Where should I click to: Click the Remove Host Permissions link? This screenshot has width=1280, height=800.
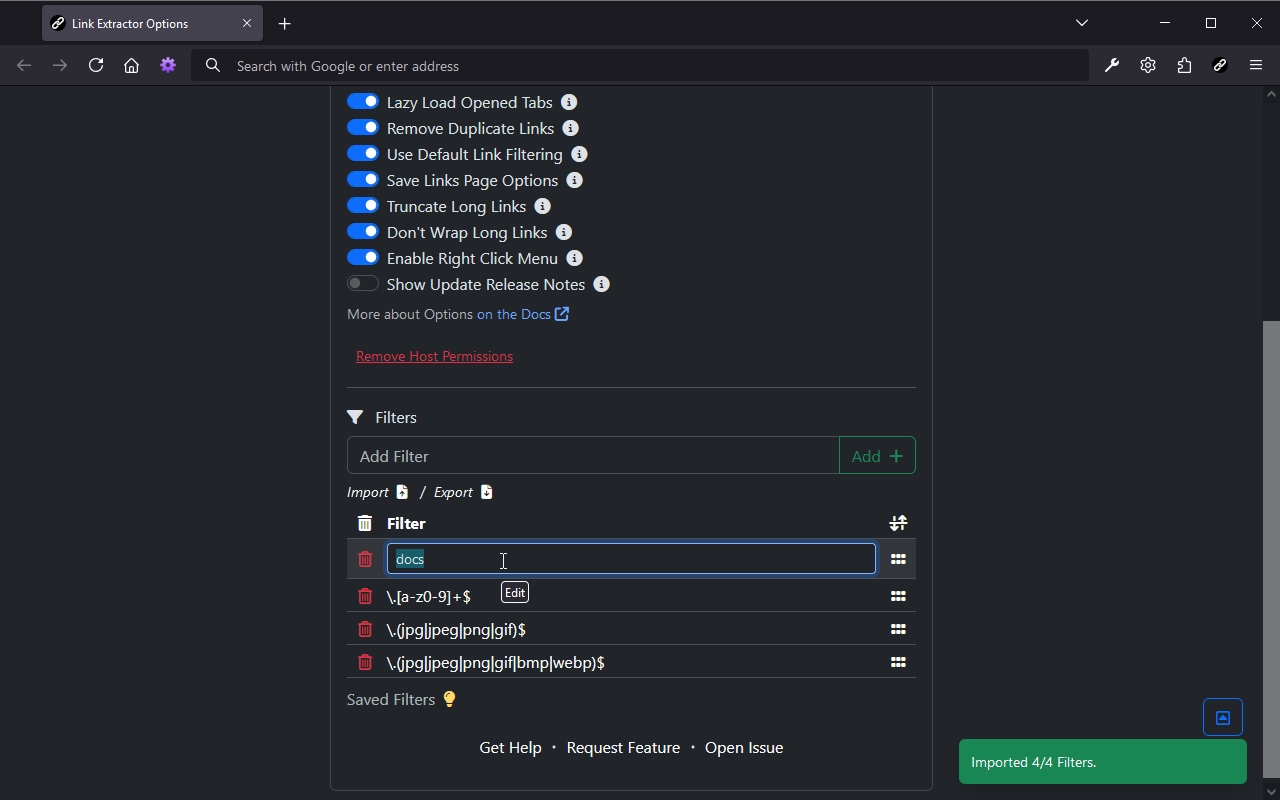(x=434, y=356)
